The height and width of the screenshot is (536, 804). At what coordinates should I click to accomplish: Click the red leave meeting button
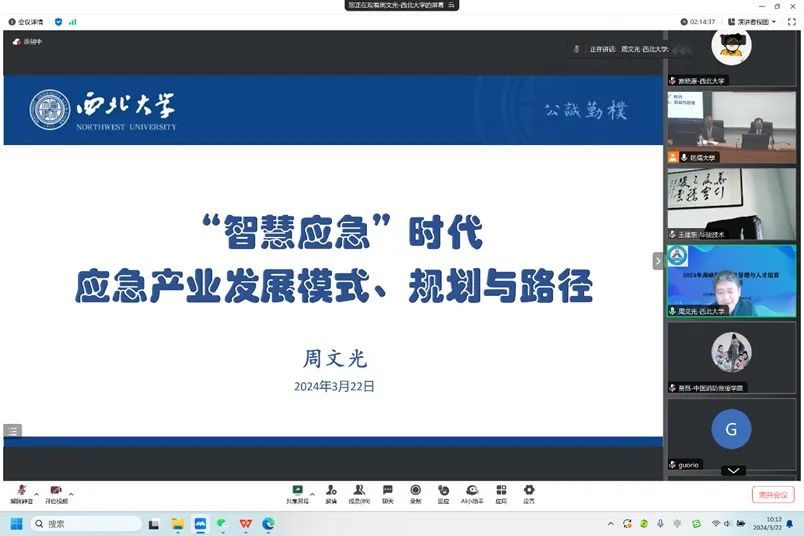772,494
